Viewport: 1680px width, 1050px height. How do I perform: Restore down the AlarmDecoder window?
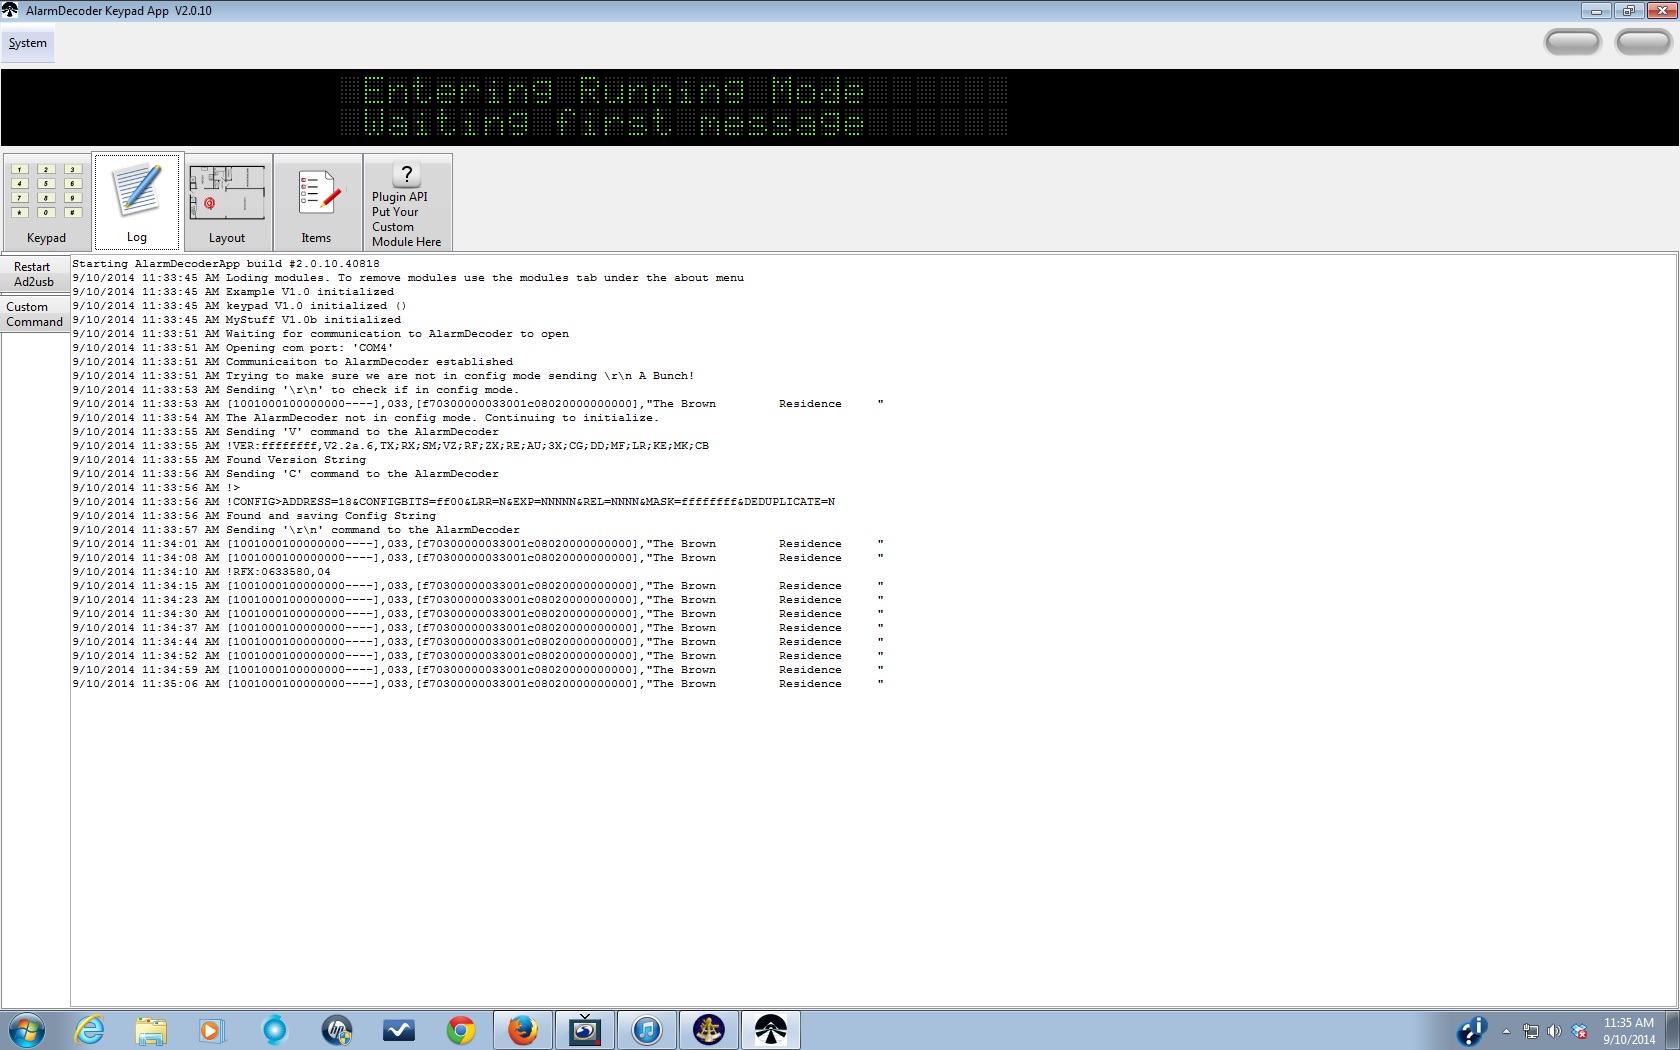(1627, 10)
